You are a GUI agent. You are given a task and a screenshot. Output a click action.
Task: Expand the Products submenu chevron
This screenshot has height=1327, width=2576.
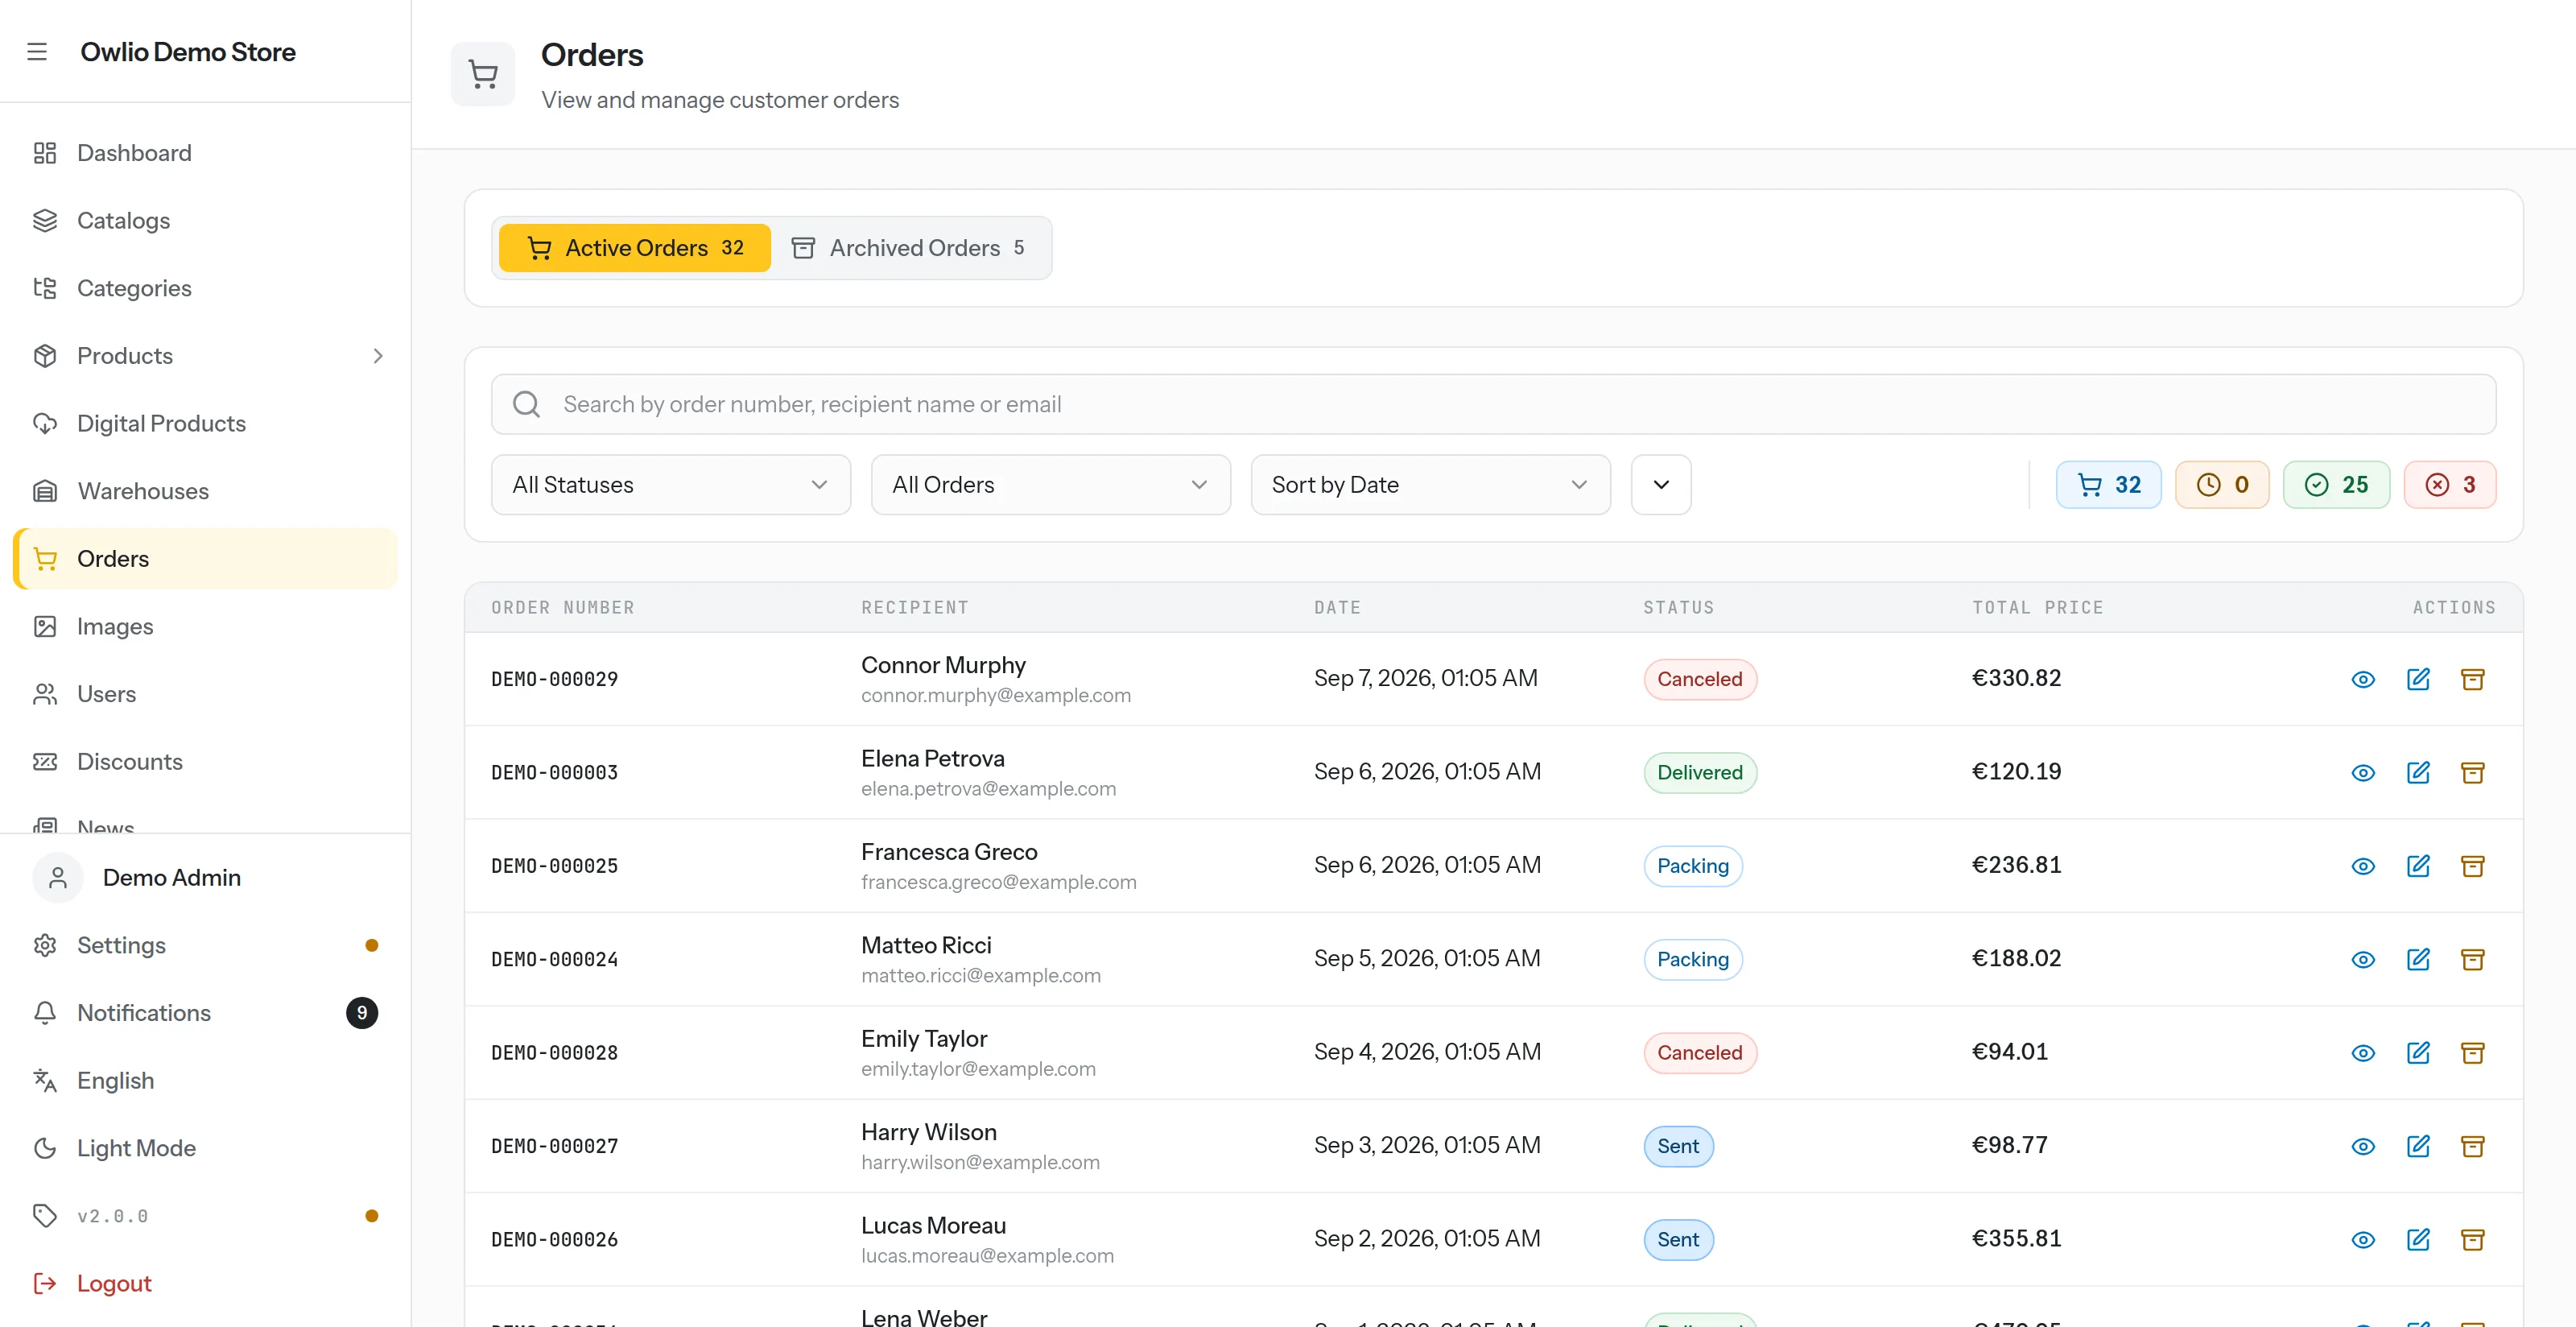pos(378,356)
